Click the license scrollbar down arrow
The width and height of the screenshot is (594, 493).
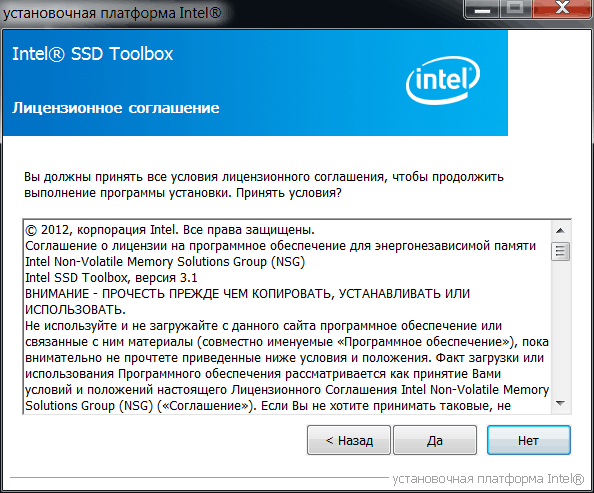click(560, 403)
